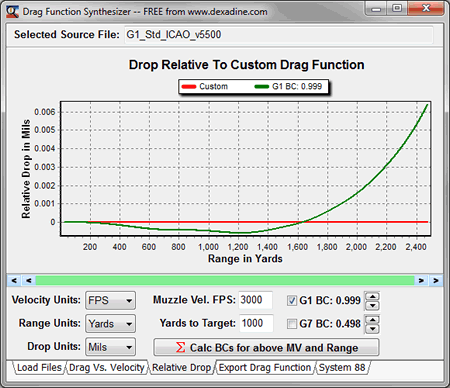Click the G1 BC decrement down arrow

pos(372,305)
